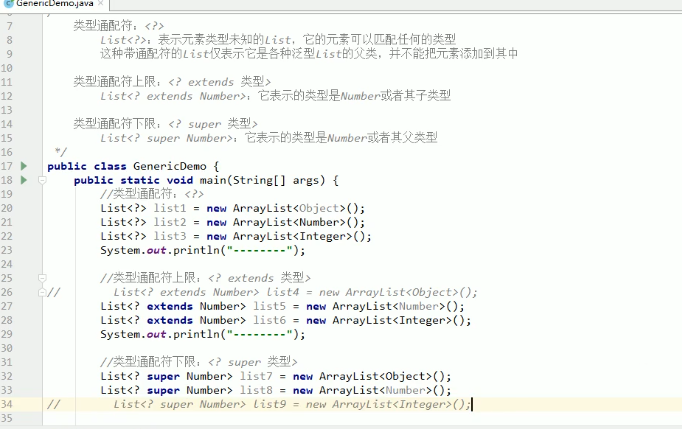Click System.out.println on line 23
This screenshot has width=682, height=429.
point(160,250)
